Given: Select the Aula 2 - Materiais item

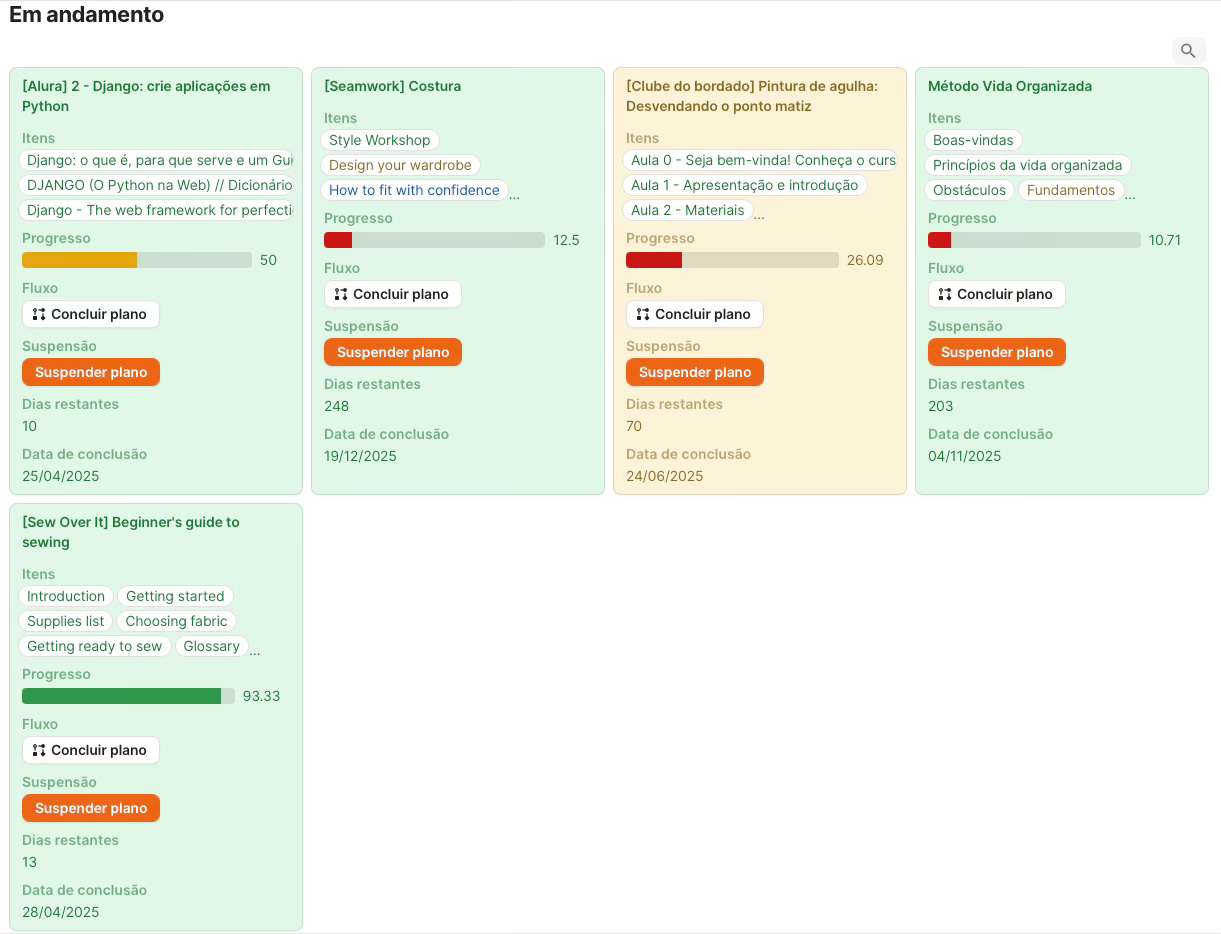Looking at the screenshot, I should click(x=688, y=210).
